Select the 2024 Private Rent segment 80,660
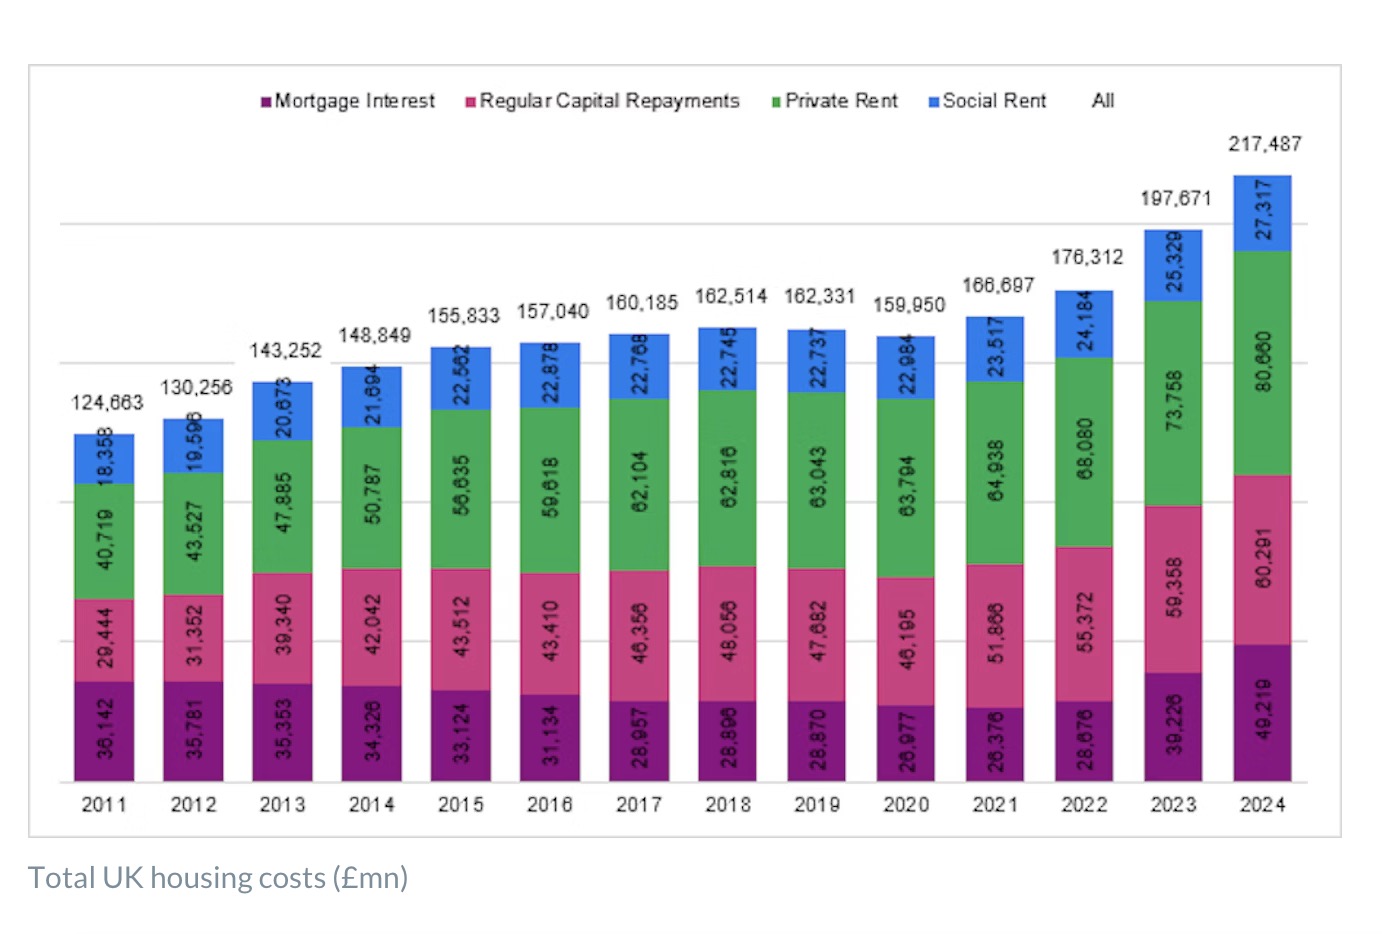This screenshot has height=934, width=1382. 1263,362
